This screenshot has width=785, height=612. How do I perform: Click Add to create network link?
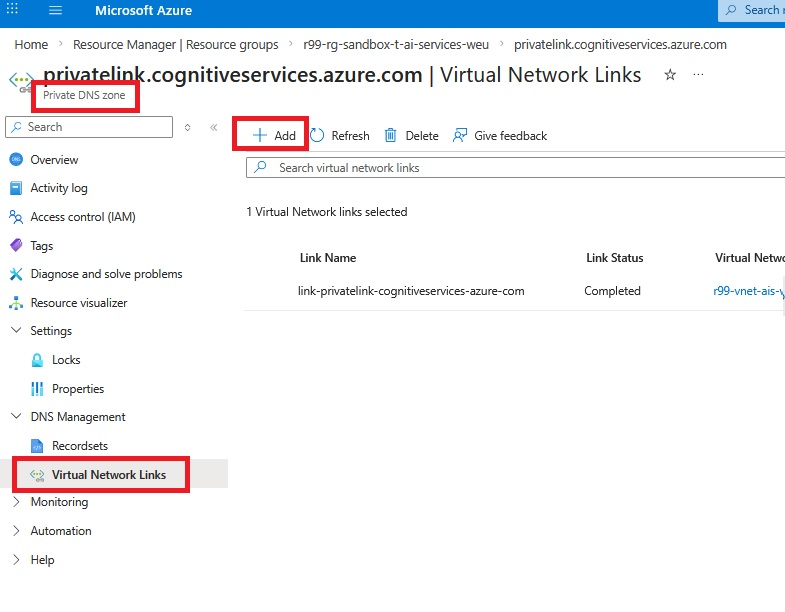(x=274, y=135)
